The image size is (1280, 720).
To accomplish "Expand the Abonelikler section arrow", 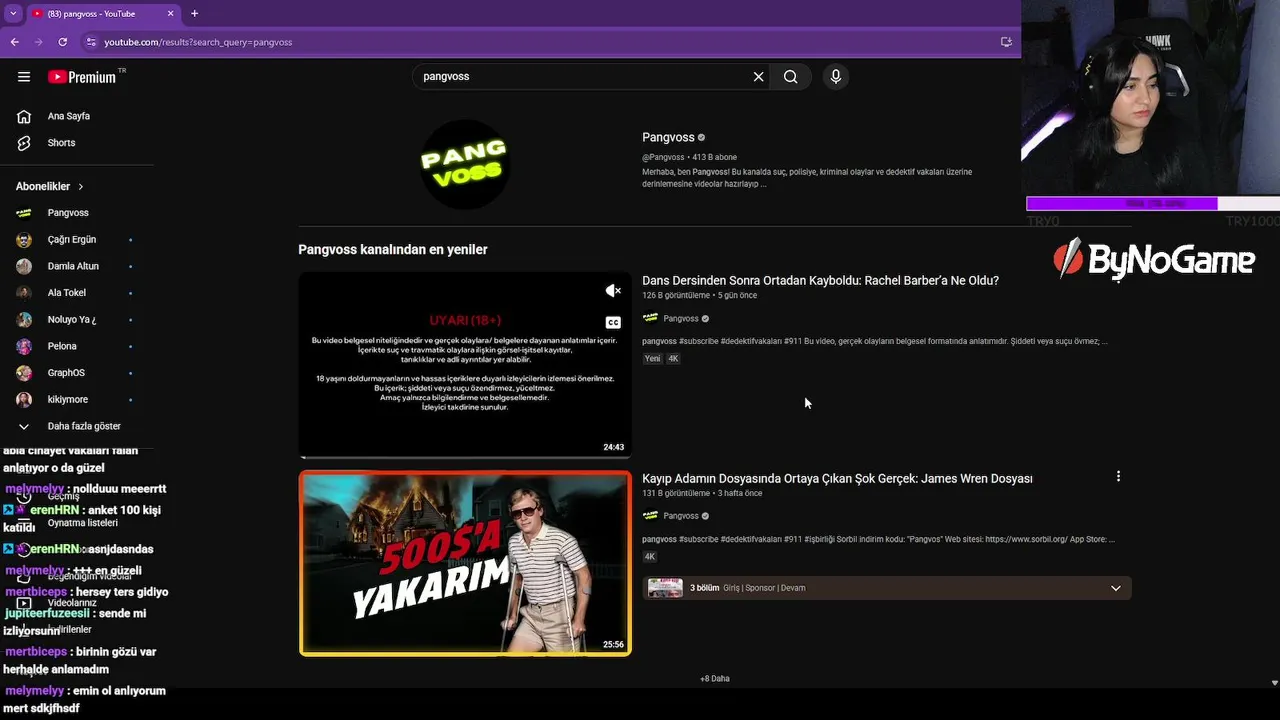I will 81,187.
